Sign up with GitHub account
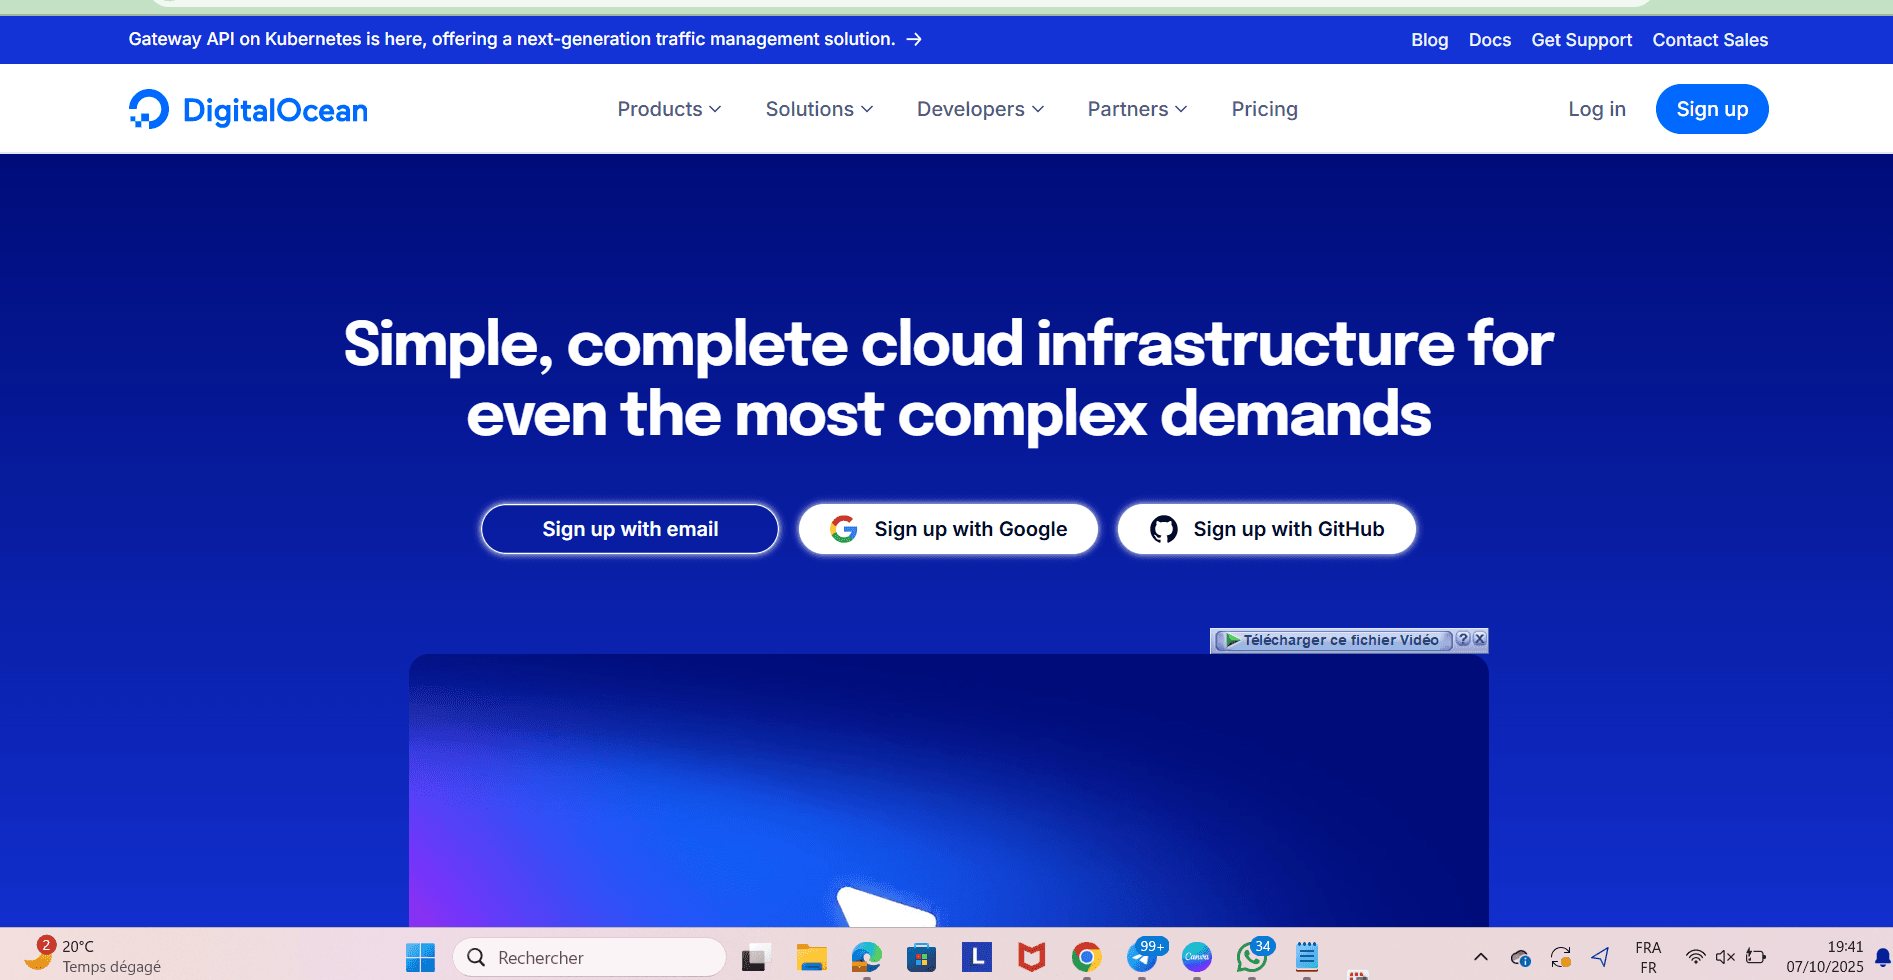The height and width of the screenshot is (980, 1893). pyautogui.click(x=1266, y=529)
